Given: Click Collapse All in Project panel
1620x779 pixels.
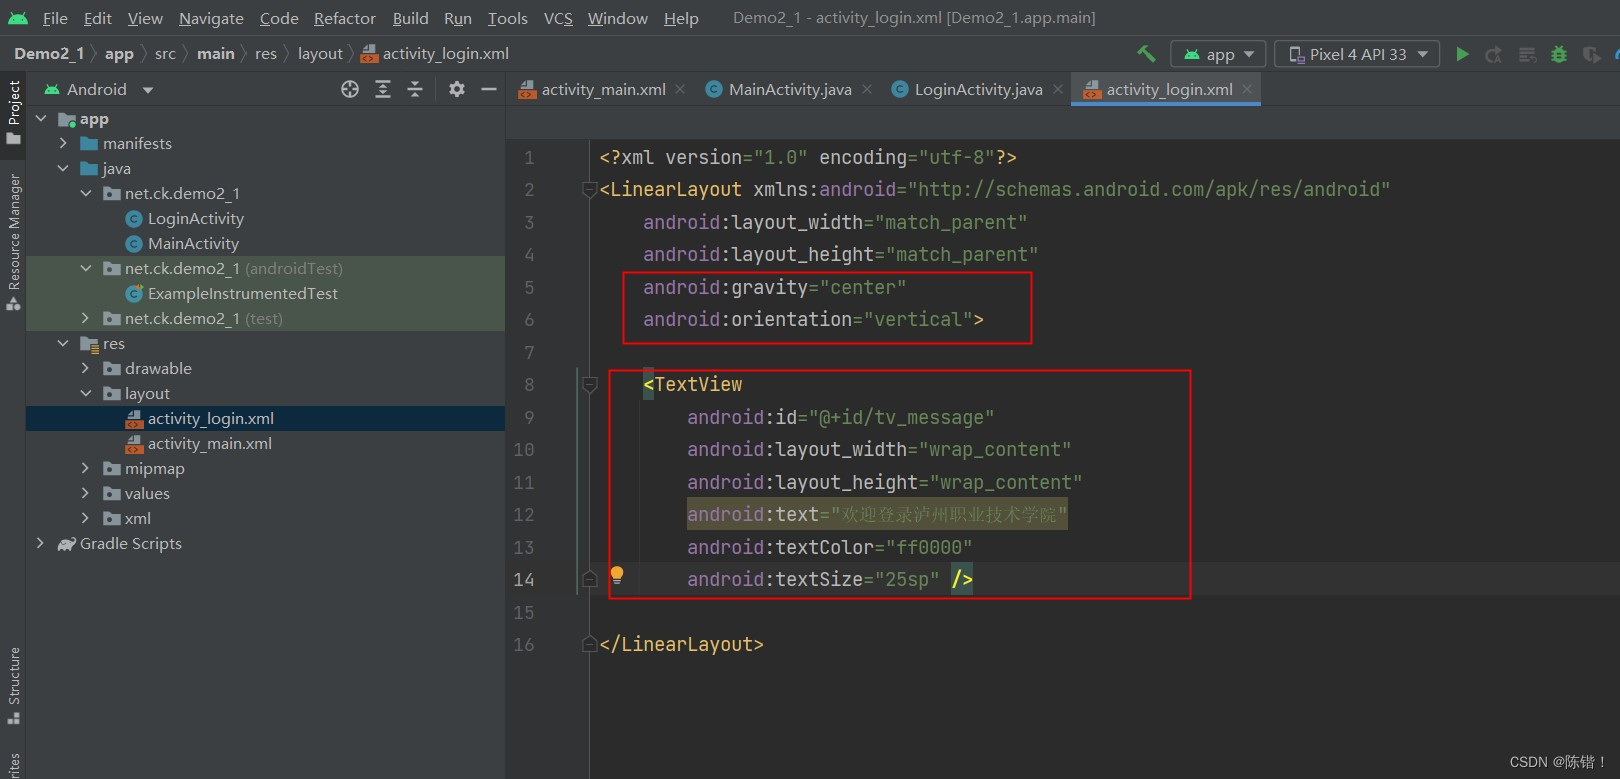Looking at the screenshot, I should 415,89.
